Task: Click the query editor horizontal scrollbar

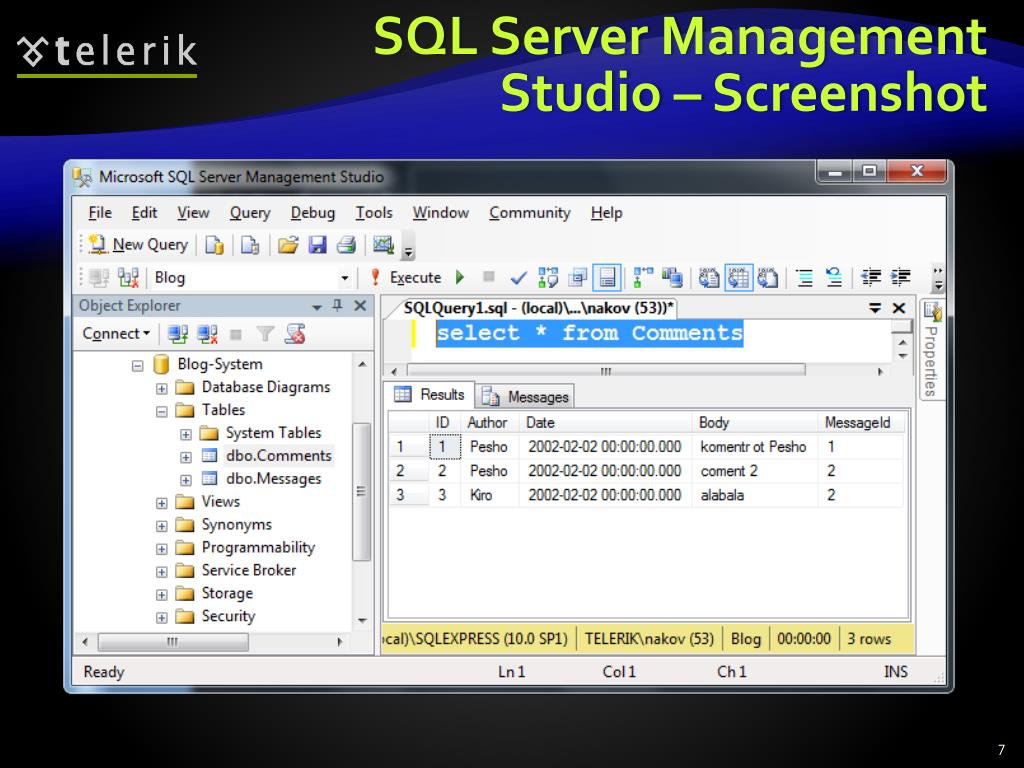Action: pos(606,371)
